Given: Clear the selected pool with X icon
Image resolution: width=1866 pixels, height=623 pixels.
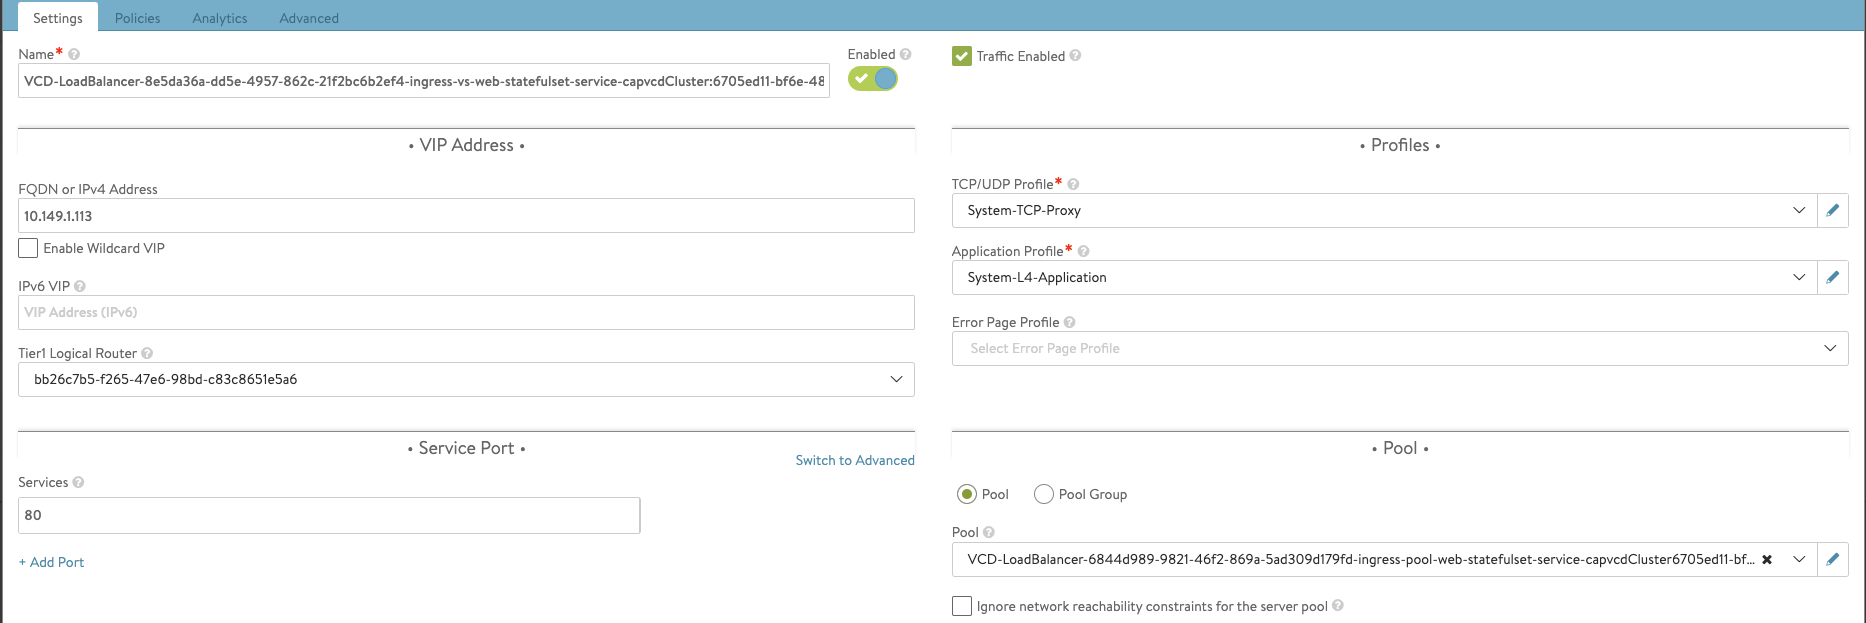Looking at the screenshot, I should coord(1767,560).
